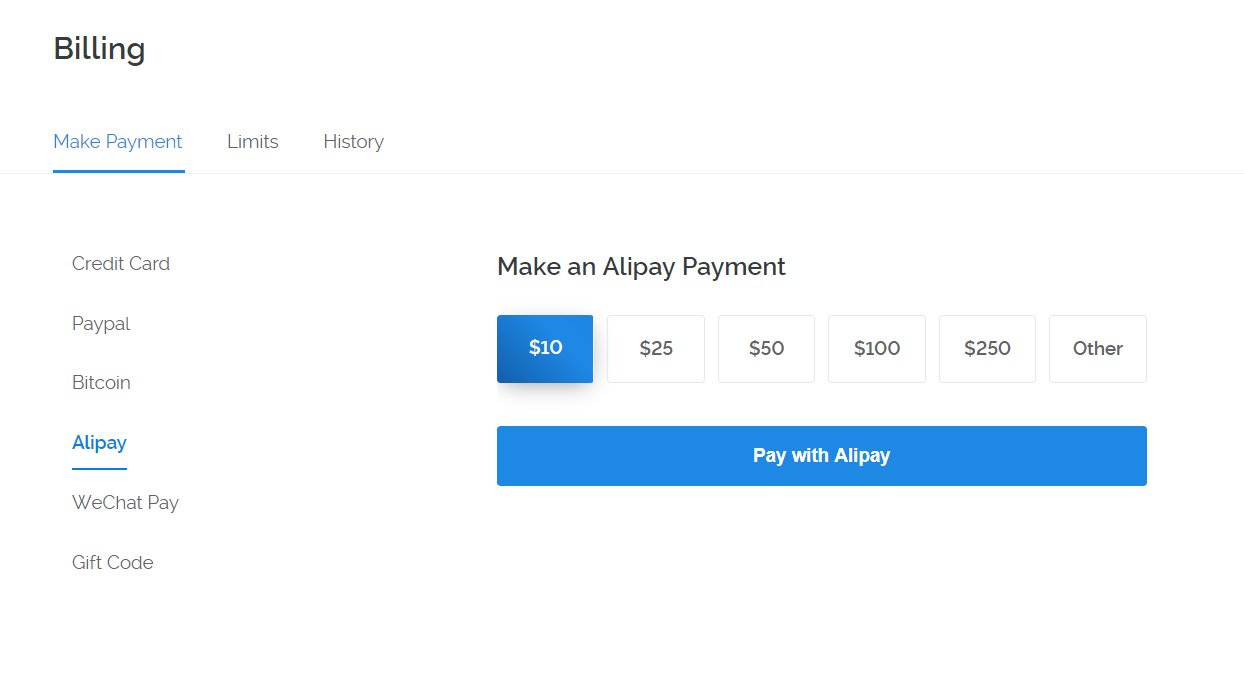Switch to WeChat Pay method

click(x=125, y=503)
